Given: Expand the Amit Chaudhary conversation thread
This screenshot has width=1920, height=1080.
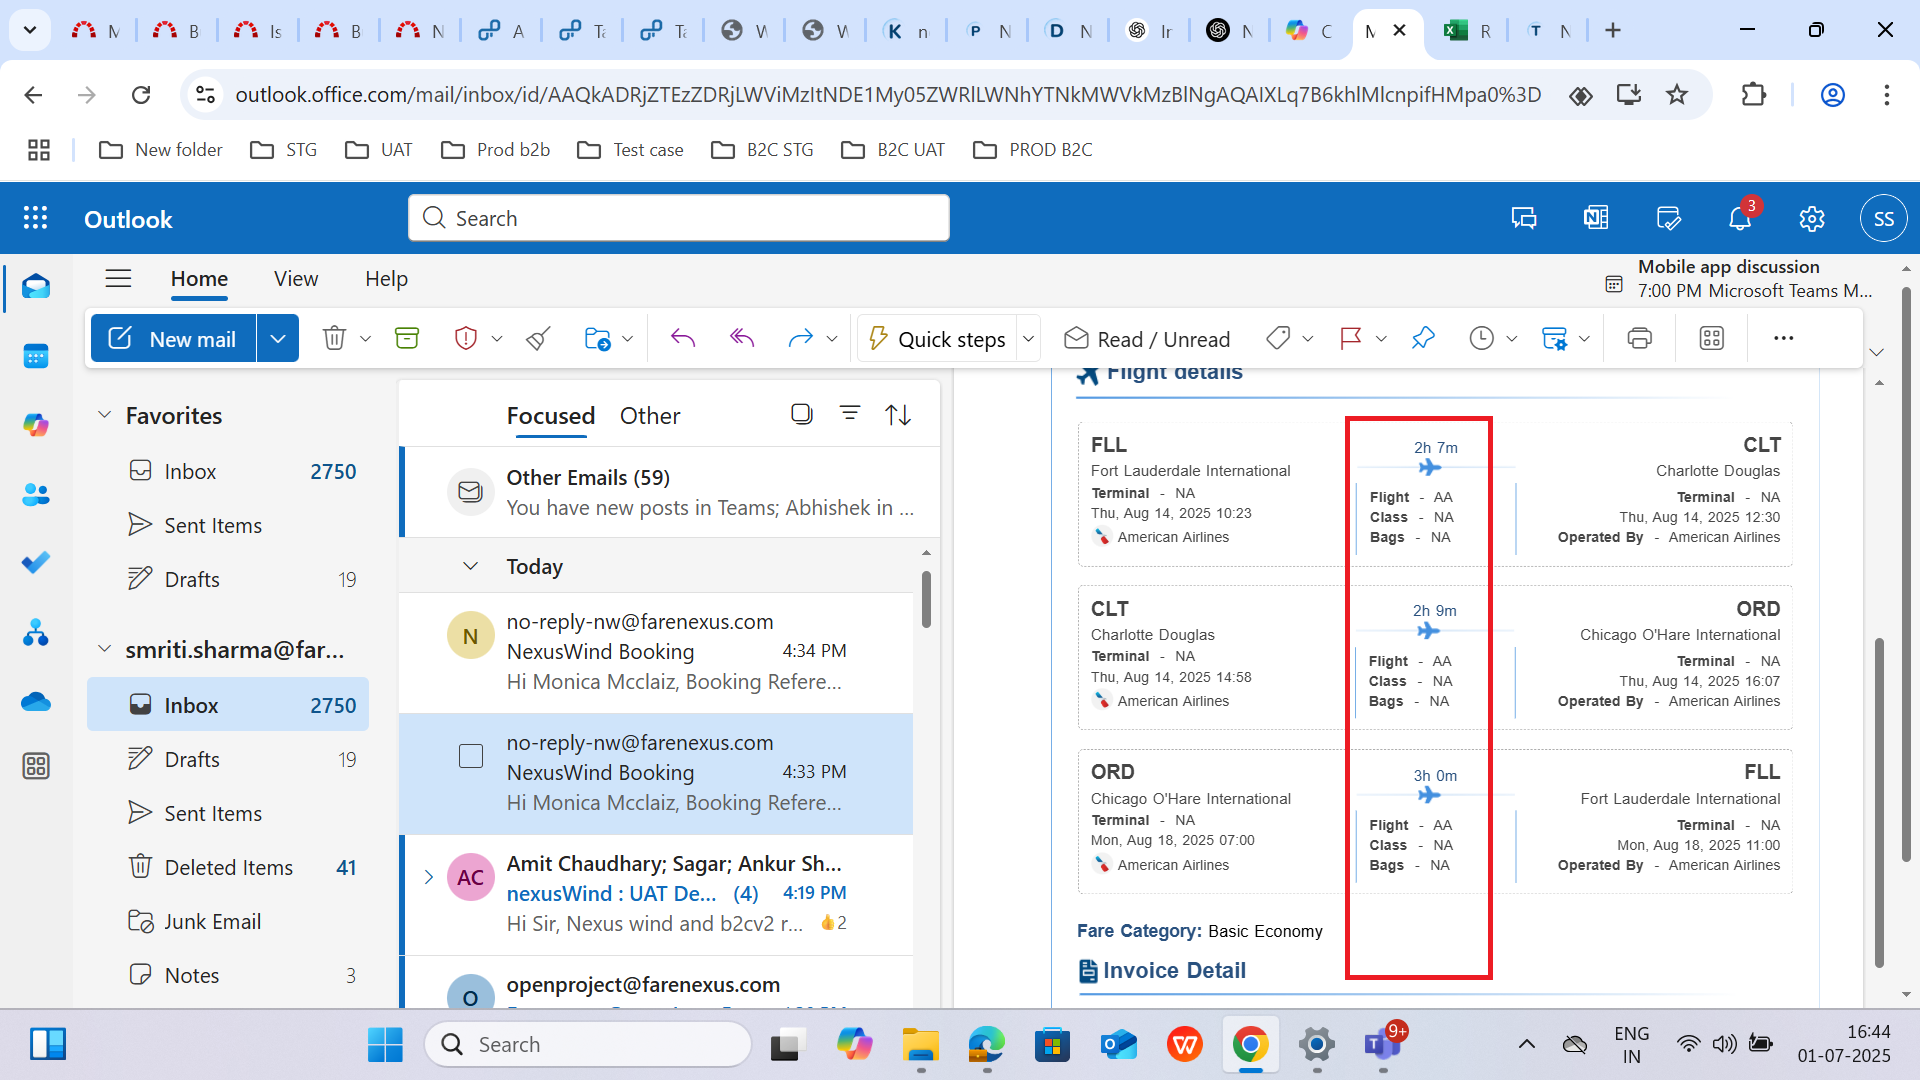Looking at the screenshot, I should pyautogui.click(x=428, y=877).
